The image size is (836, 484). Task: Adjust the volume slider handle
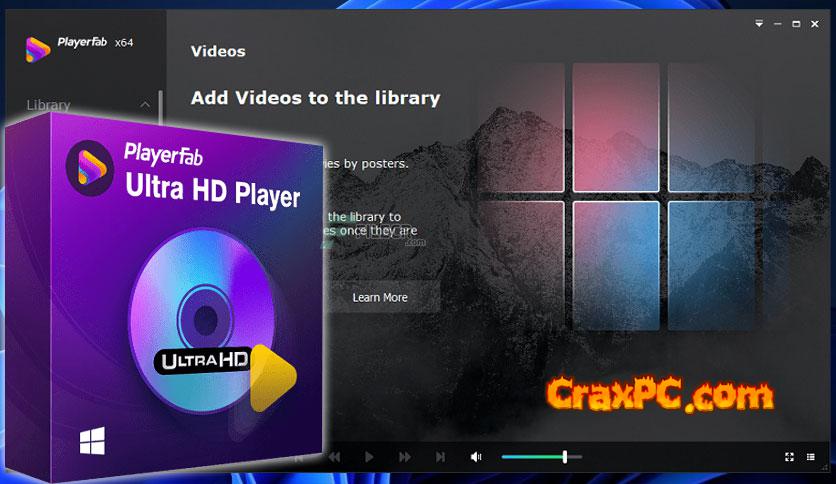pos(565,457)
